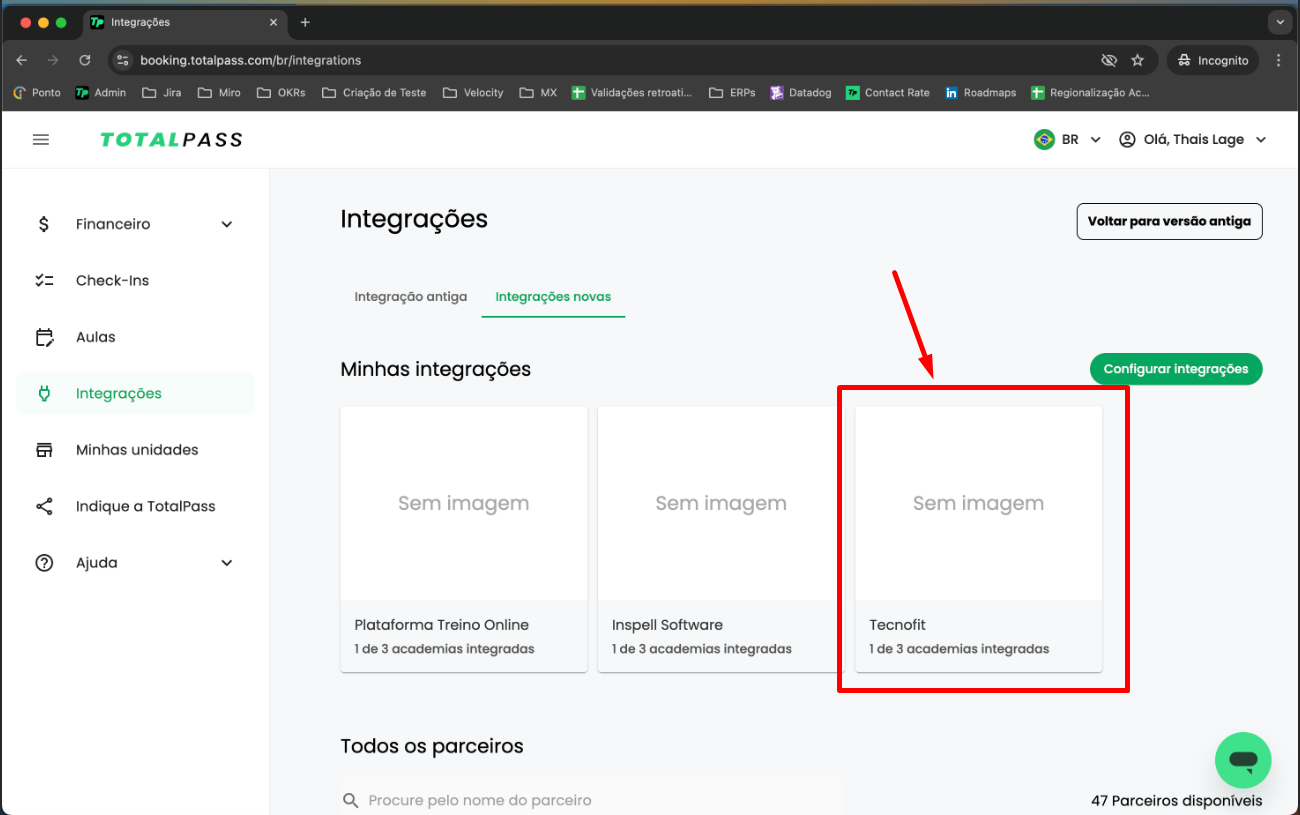Open the ERPs bookmarks folder
The height and width of the screenshot is (815, 1300).
click(732, 92)
